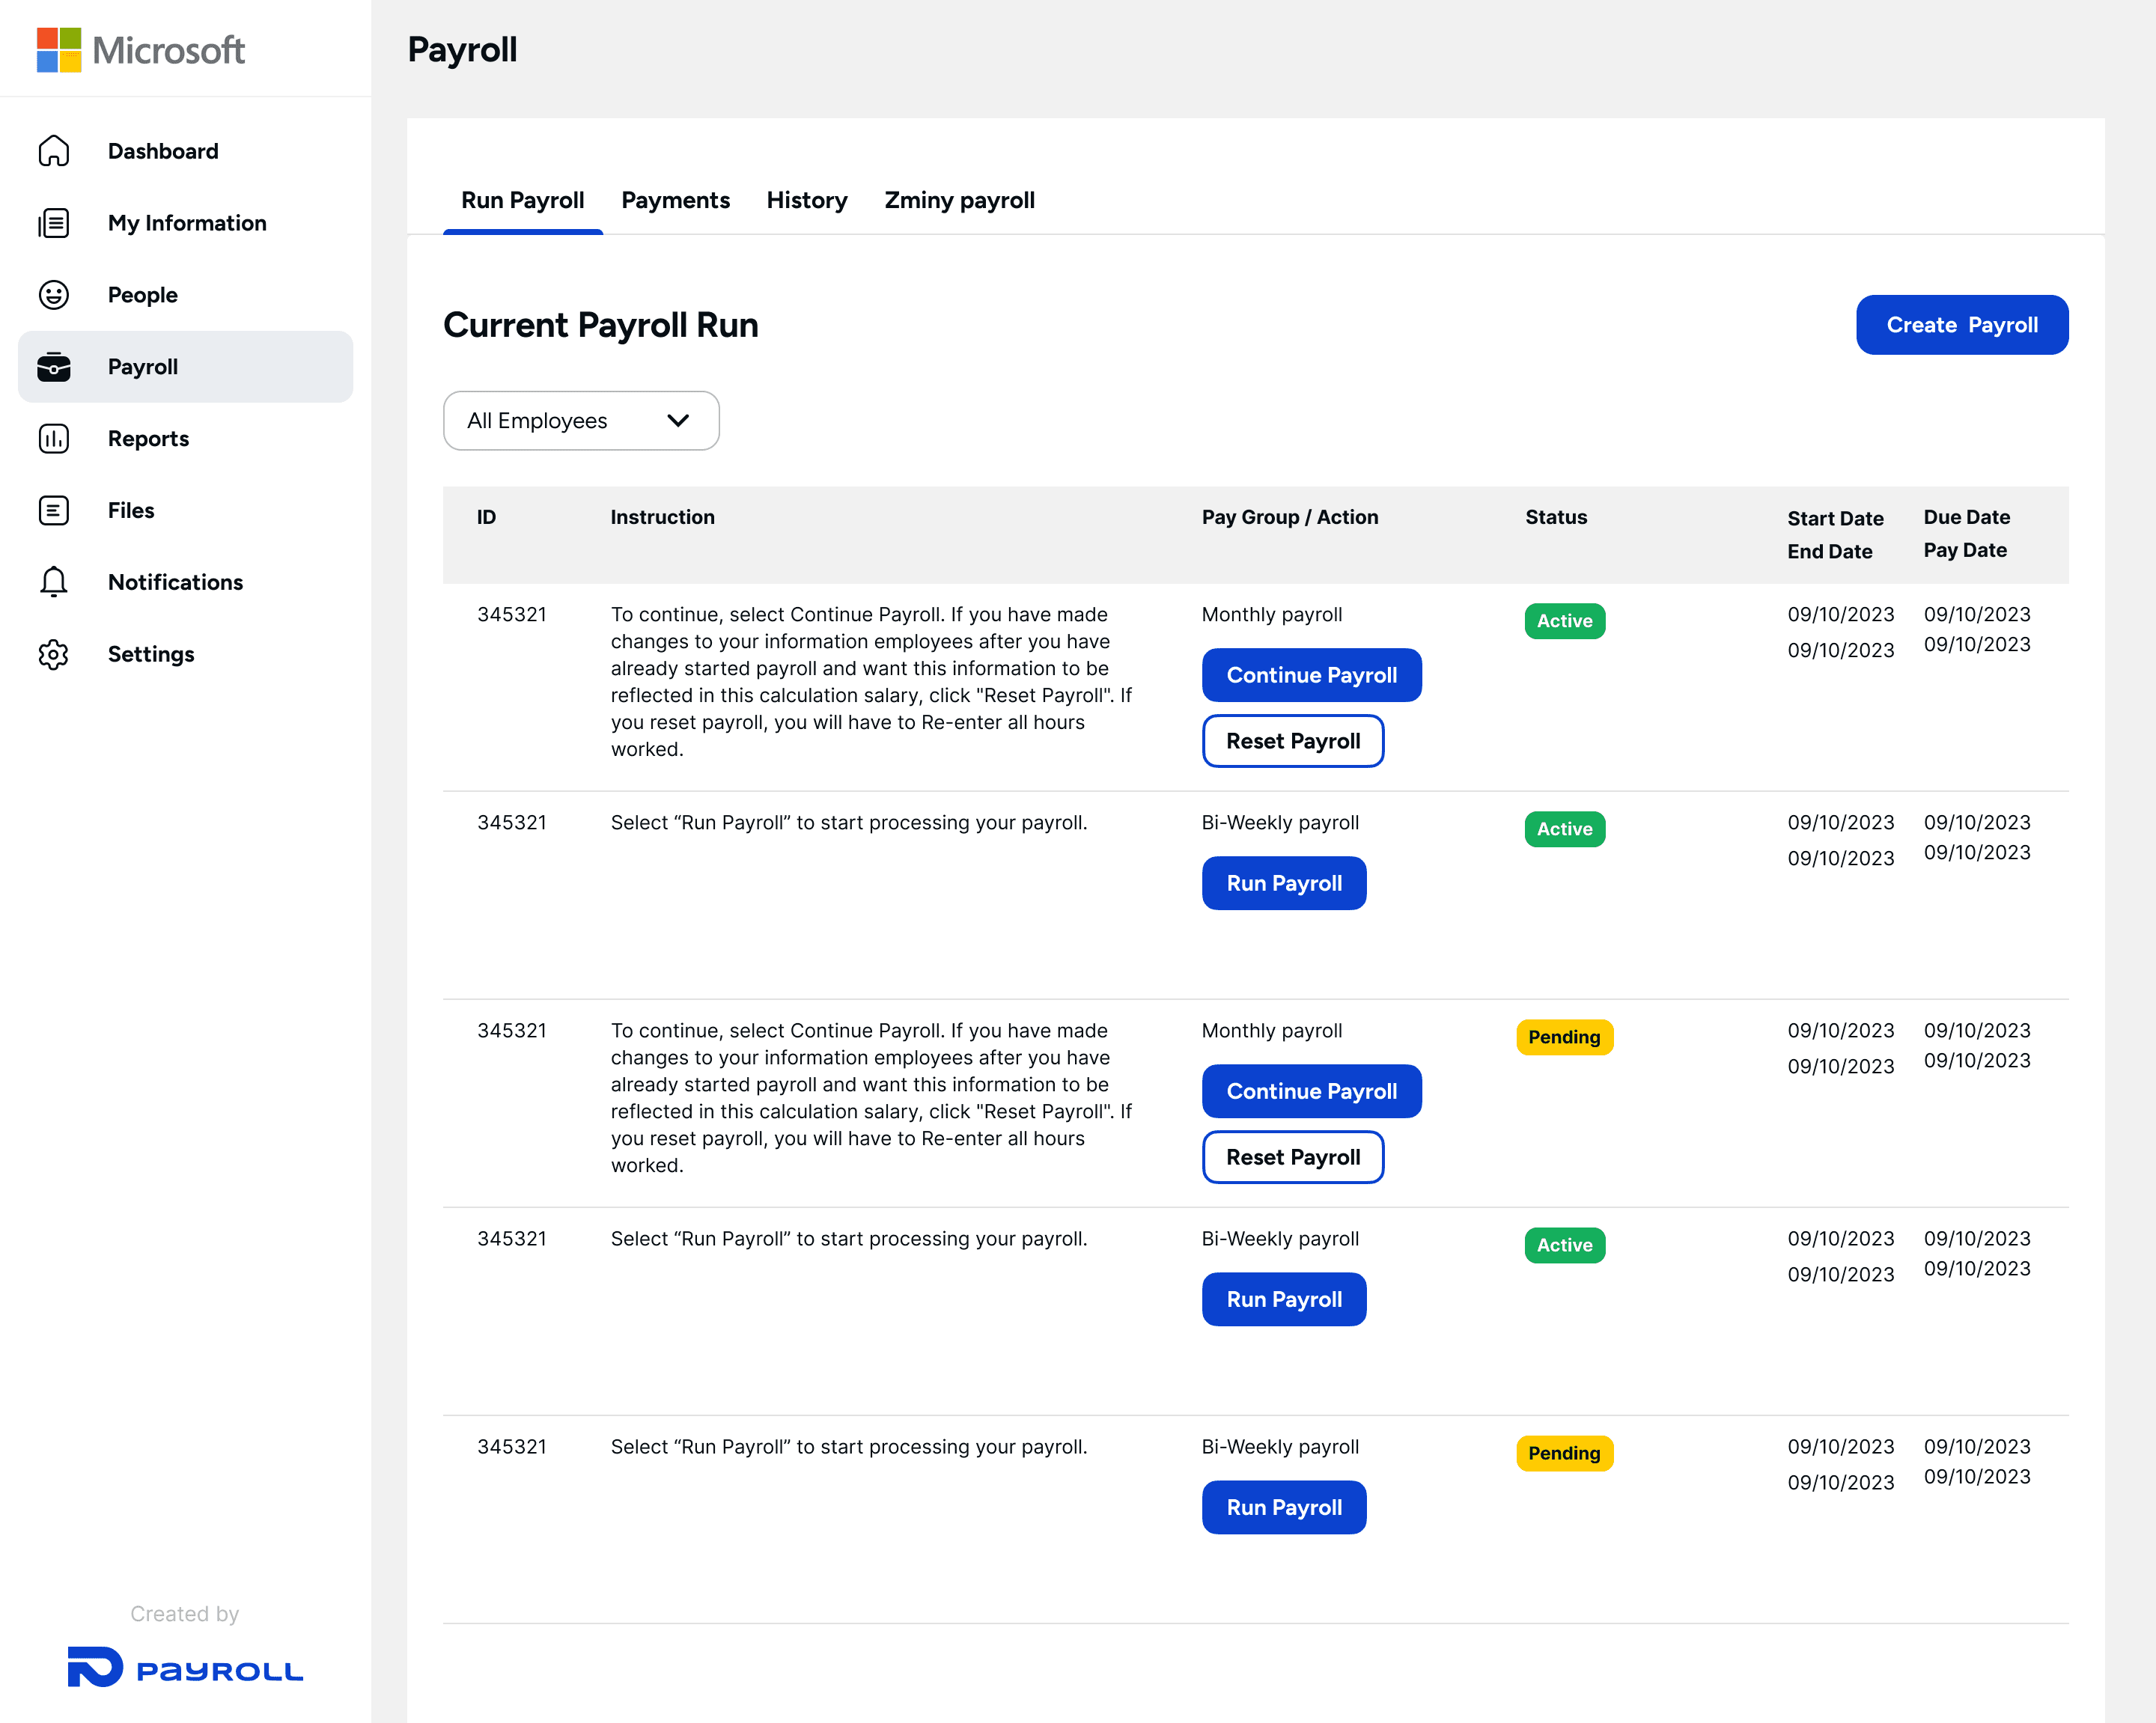
Task: Expand the chevron in employee filter
Action: click(x=678, y=421)
